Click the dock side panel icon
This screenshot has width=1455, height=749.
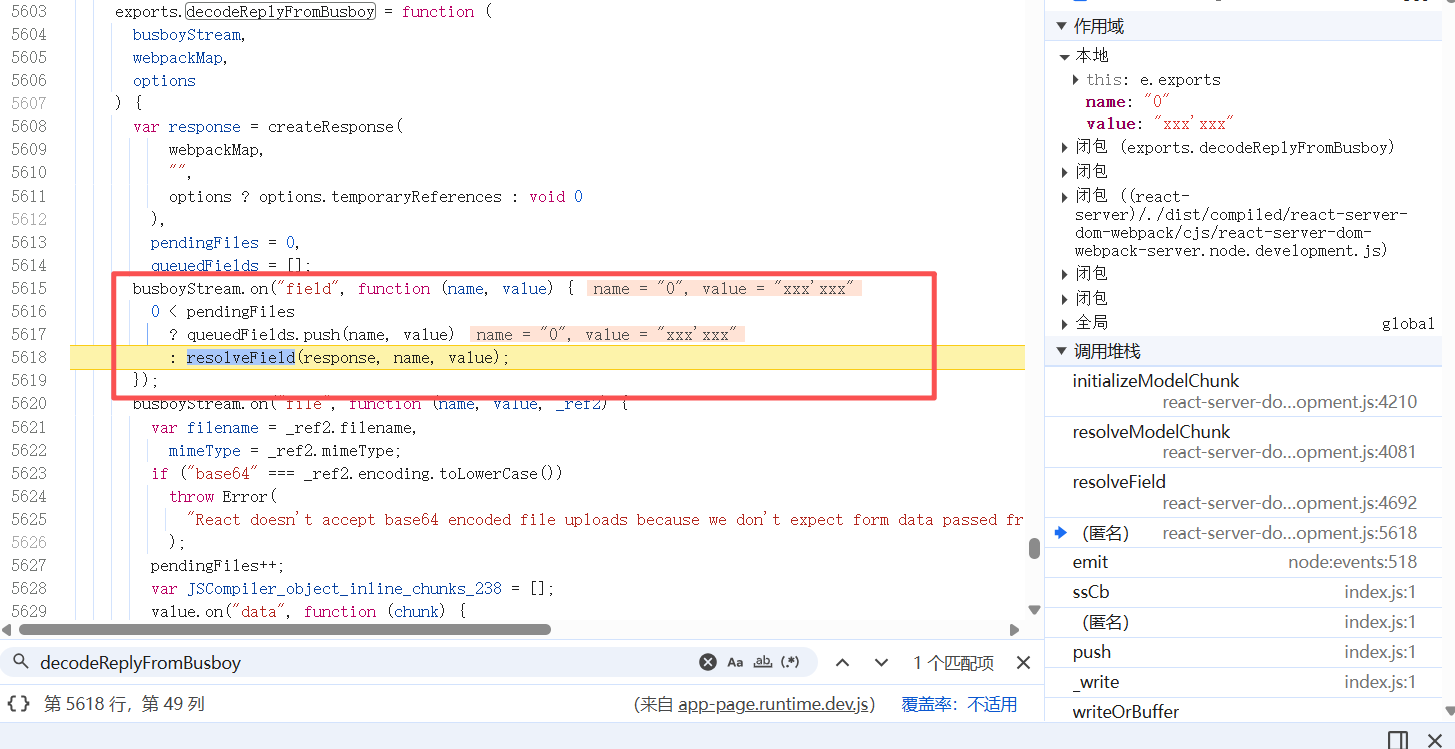pos(1398,740)
